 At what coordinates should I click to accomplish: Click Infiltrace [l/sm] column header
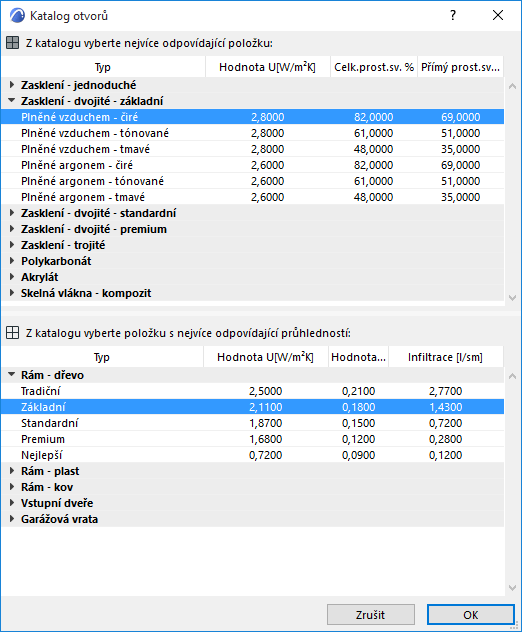click(x=445, y=357)
